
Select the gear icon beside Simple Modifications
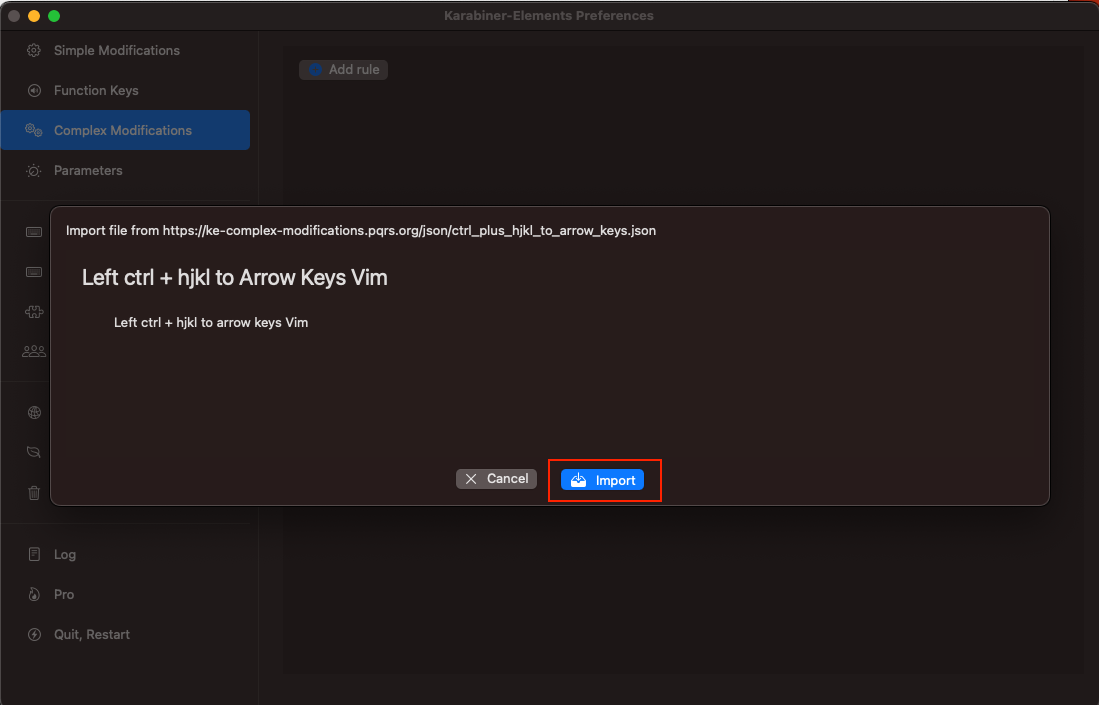click(x=33, y=50)
